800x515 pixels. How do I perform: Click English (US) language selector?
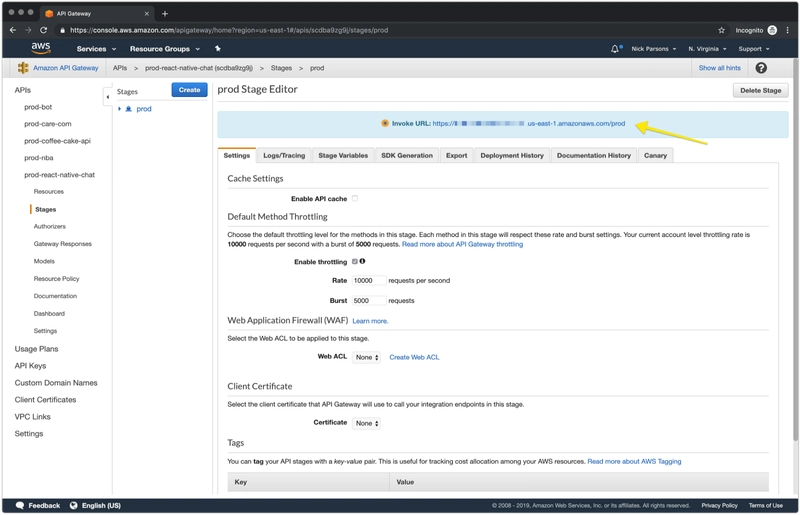pyautogui.click(x=101, y=506)
